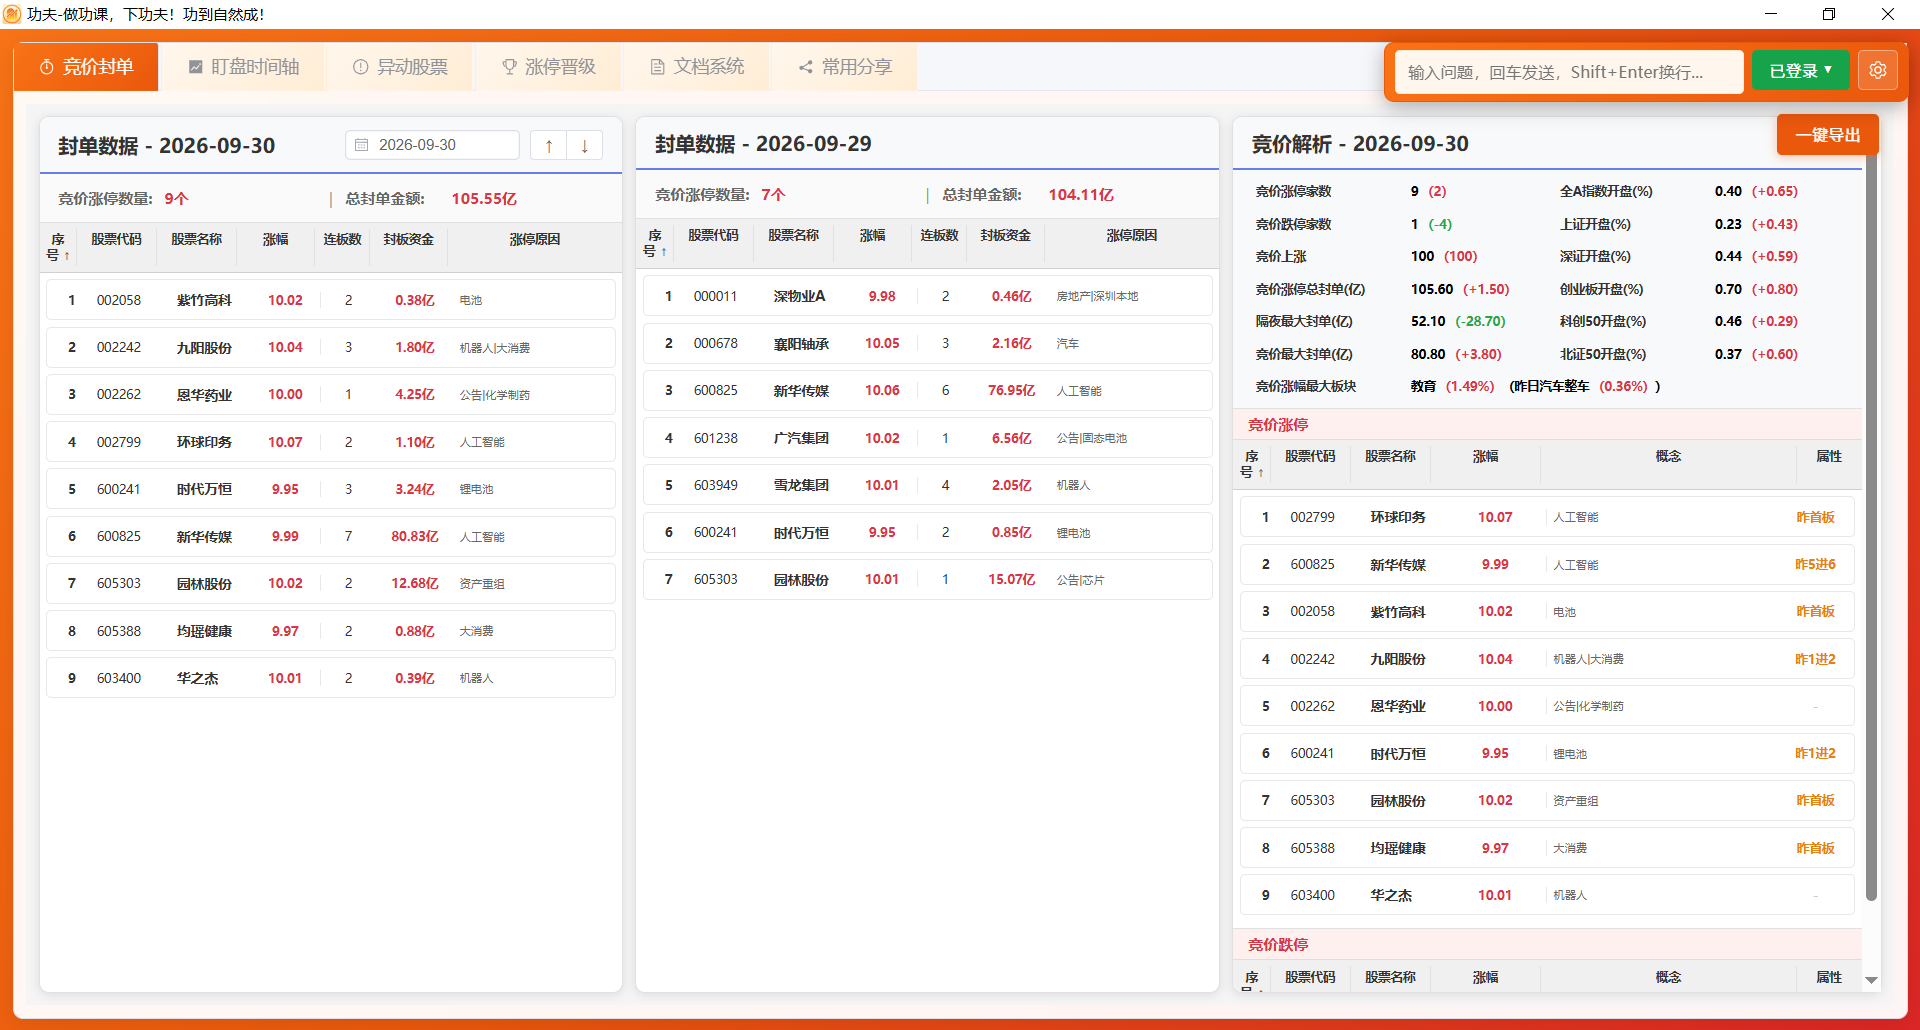Minimize the 功夫 window
The image size is (1920, 1030).
pyautogui.click(x=1771, y=14)
